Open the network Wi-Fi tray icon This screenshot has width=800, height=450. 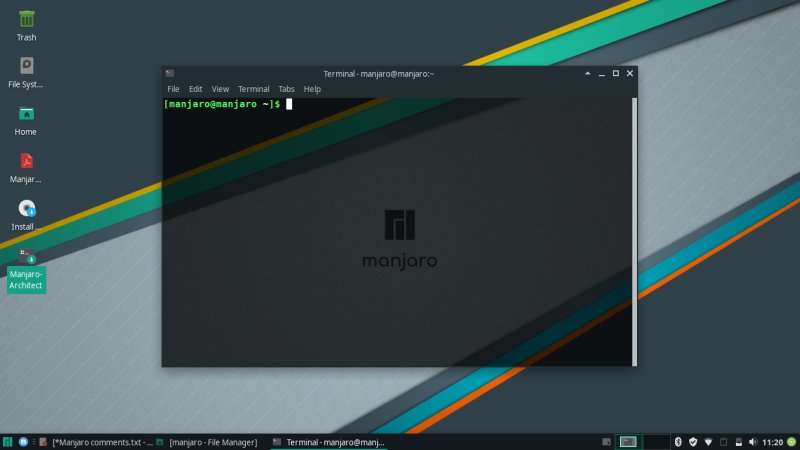click(708, 442)
